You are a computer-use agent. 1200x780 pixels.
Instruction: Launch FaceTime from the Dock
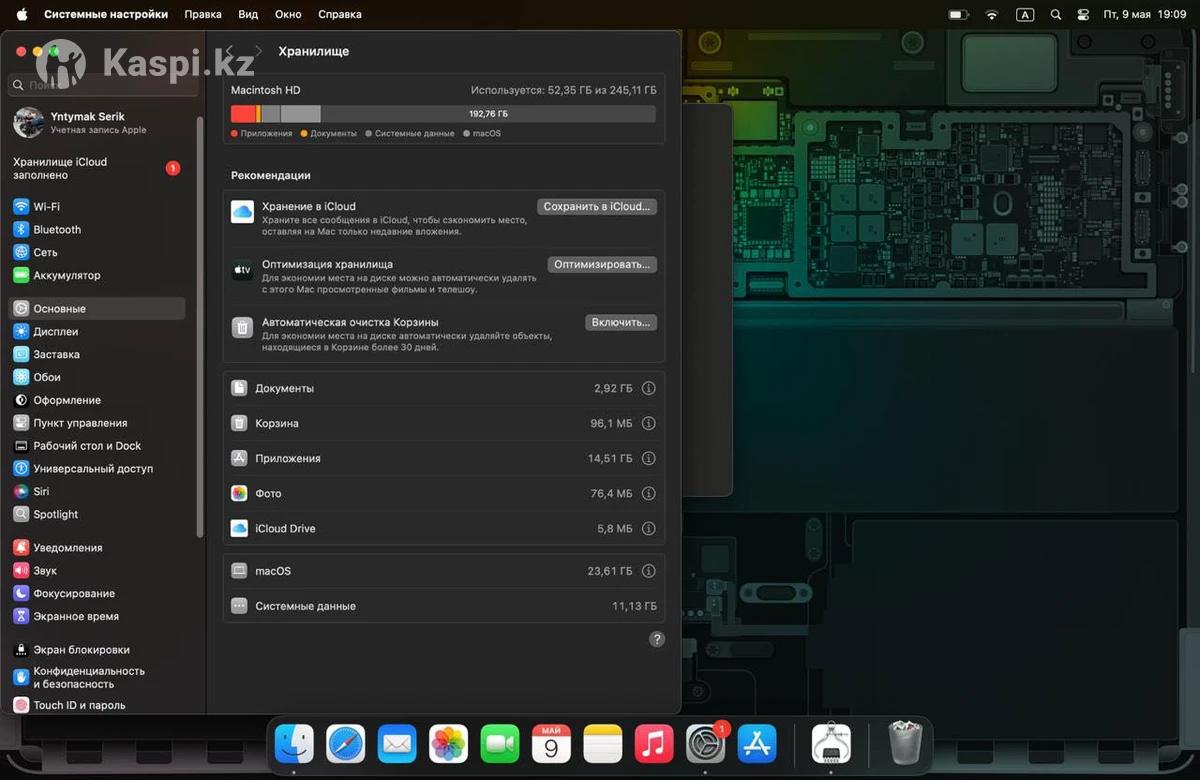click(500, 744)
